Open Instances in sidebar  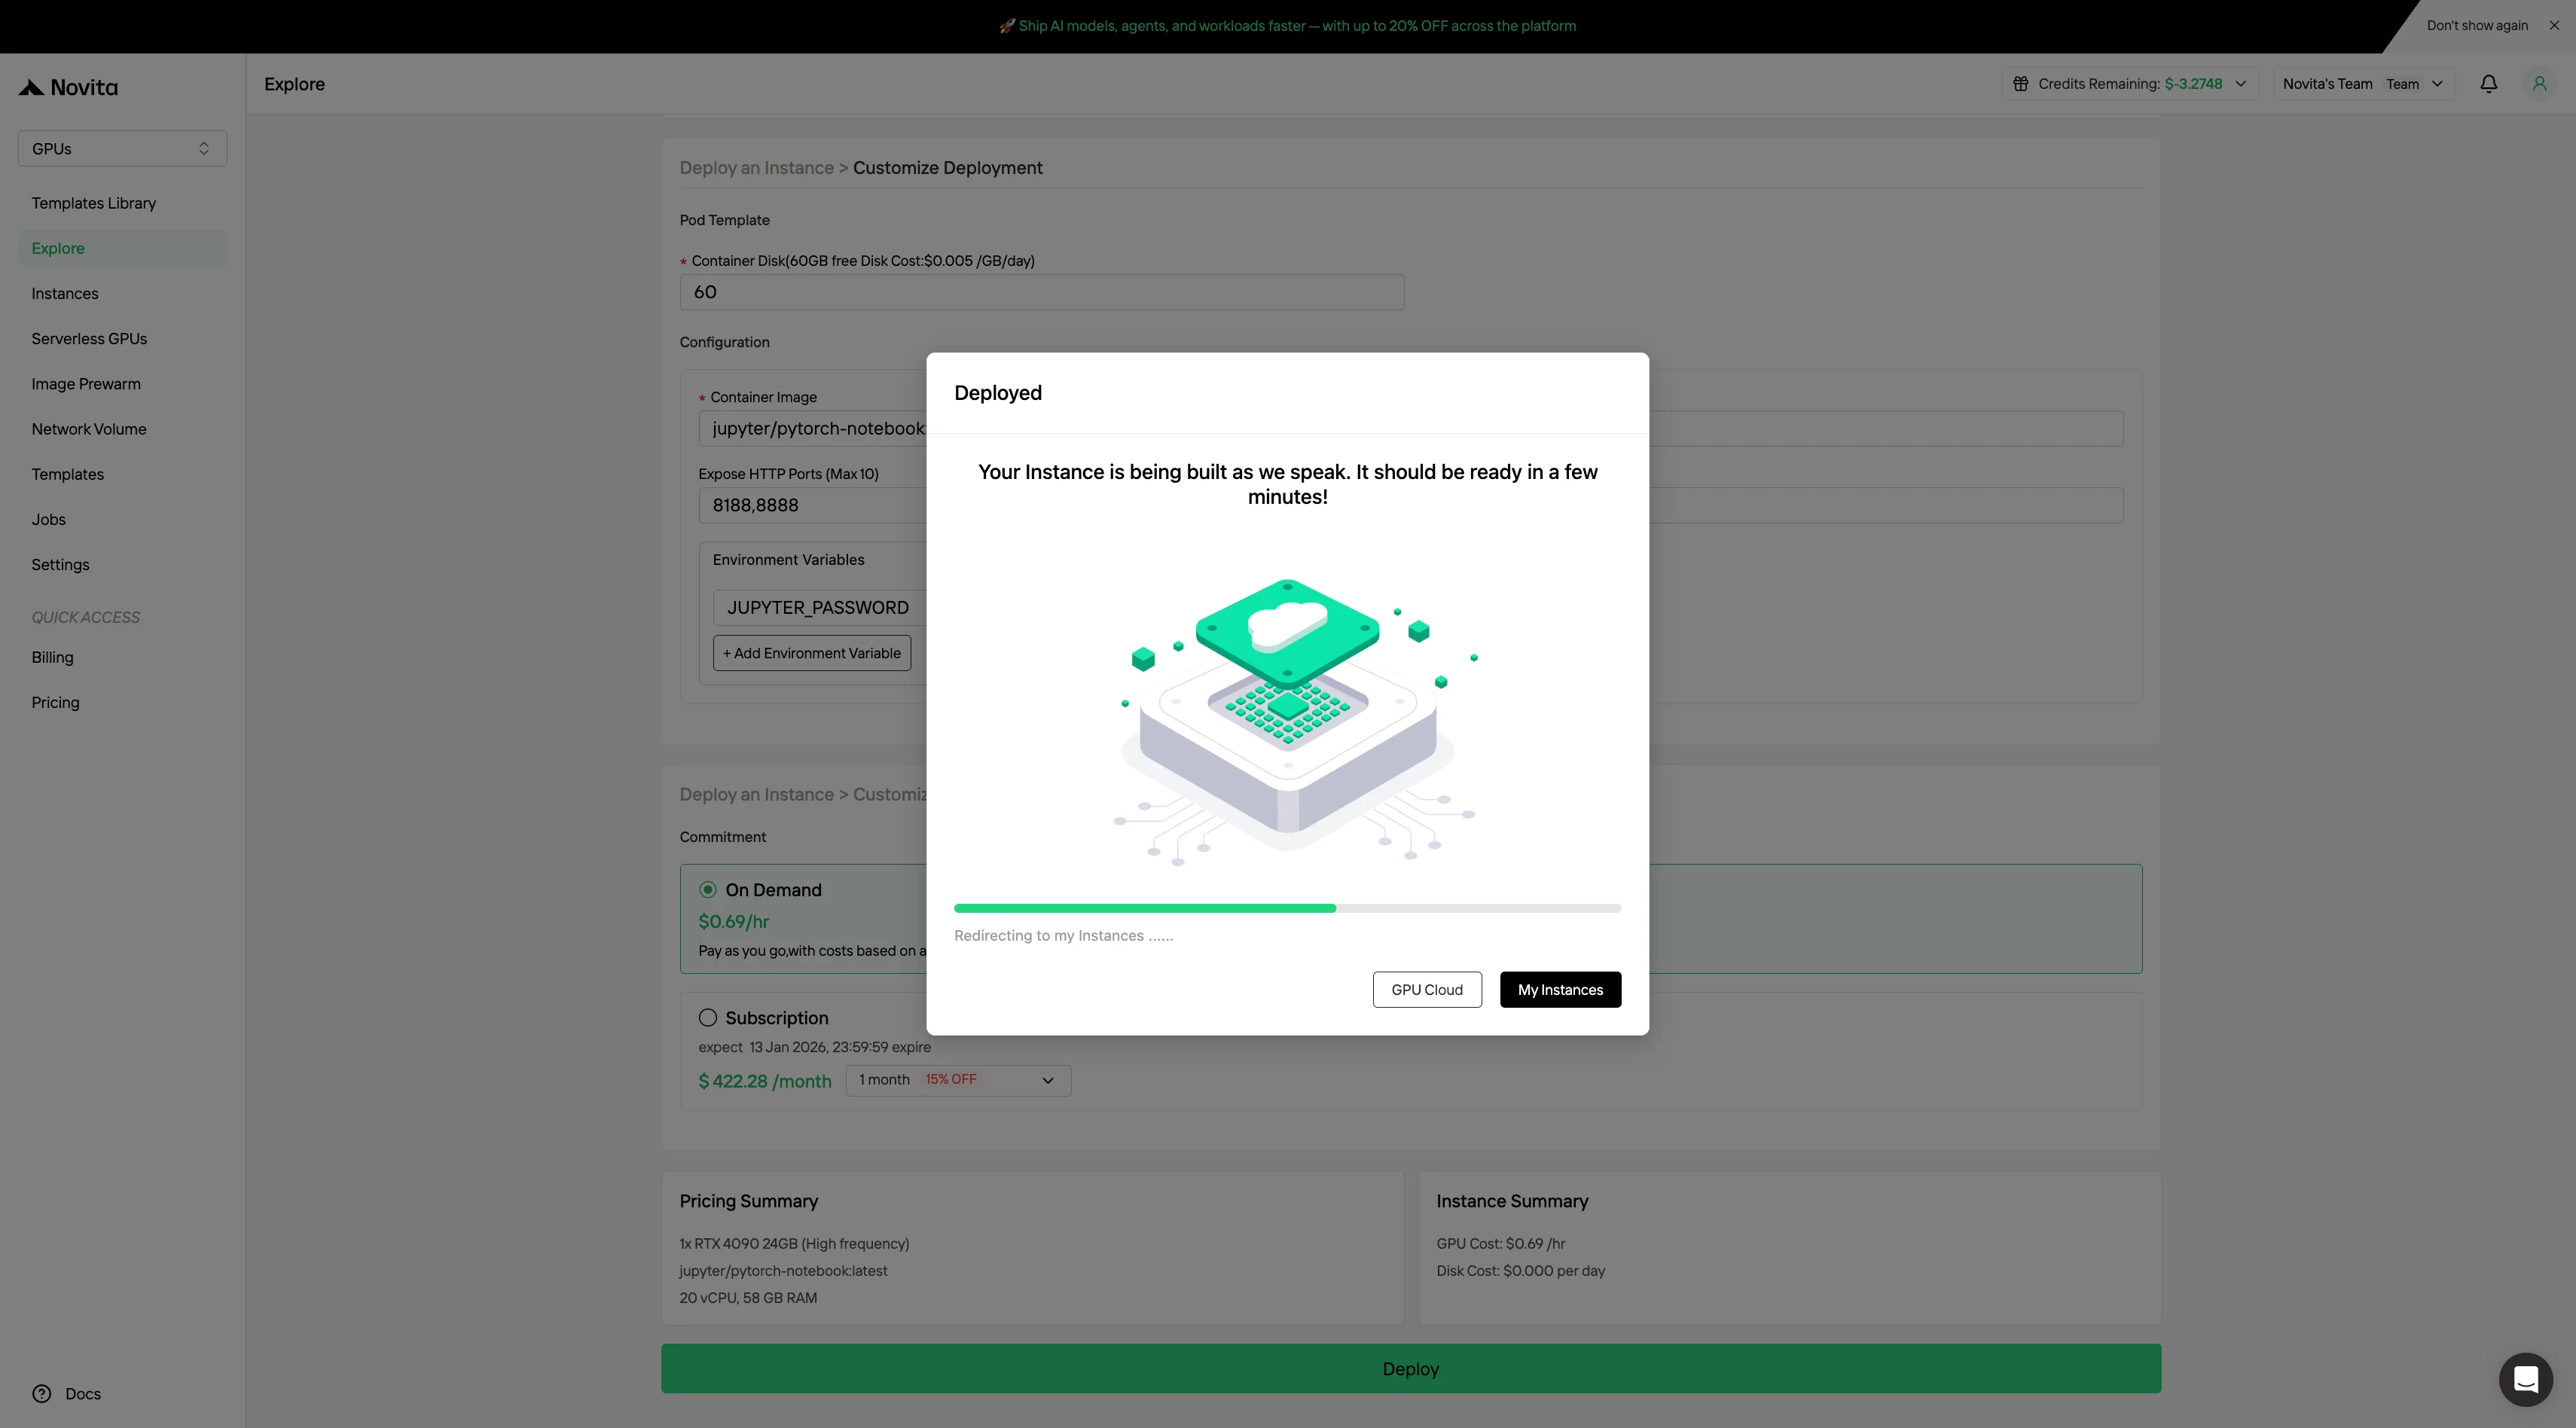[65, 293]
